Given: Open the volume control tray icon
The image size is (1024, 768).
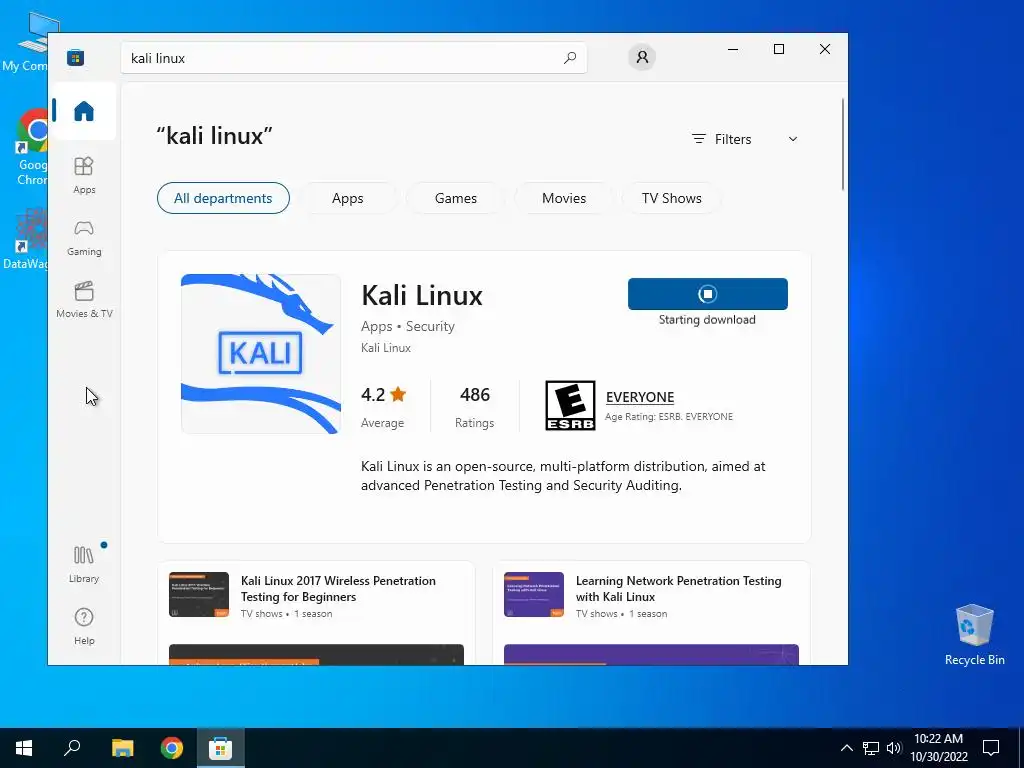Looking at the screenshot, I should (x=894, y=748).
